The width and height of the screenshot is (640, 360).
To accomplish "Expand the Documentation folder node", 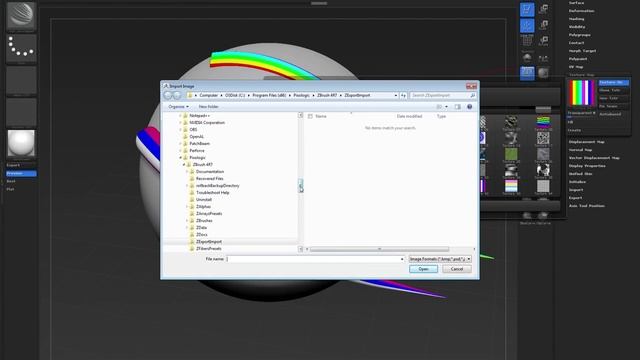I will coord(187,171).
